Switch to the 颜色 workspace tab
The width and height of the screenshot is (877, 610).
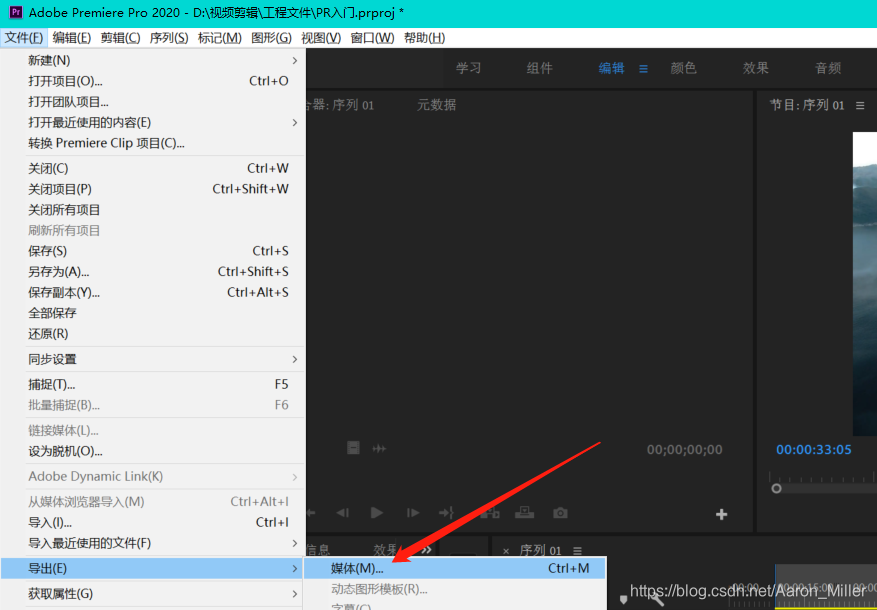coord(683,68)
